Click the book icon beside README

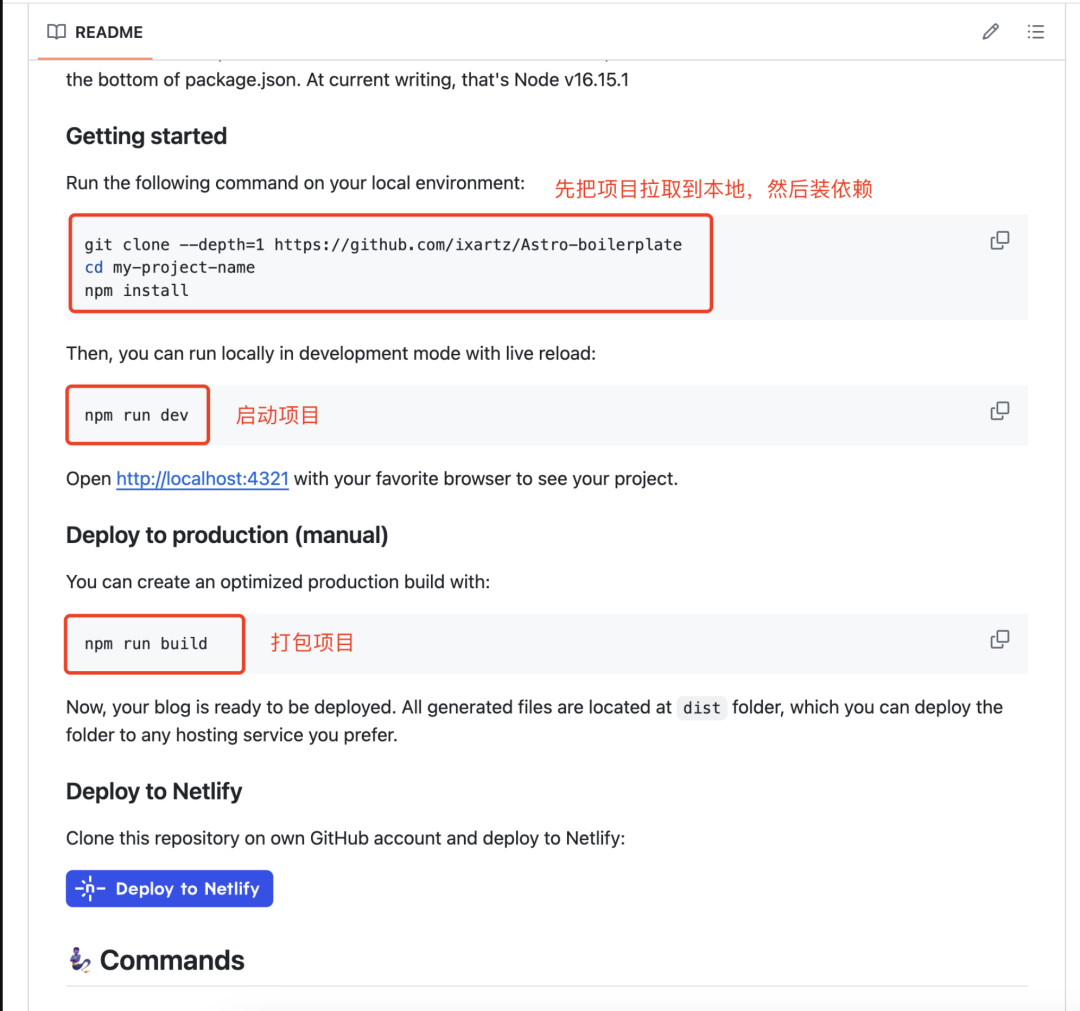click(56, 32)
